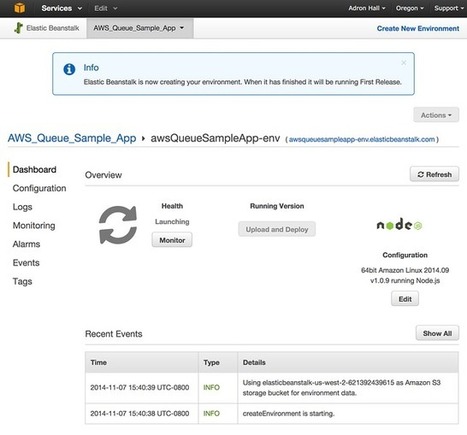Click the S3 storage bucket event detail

point(342,388)
